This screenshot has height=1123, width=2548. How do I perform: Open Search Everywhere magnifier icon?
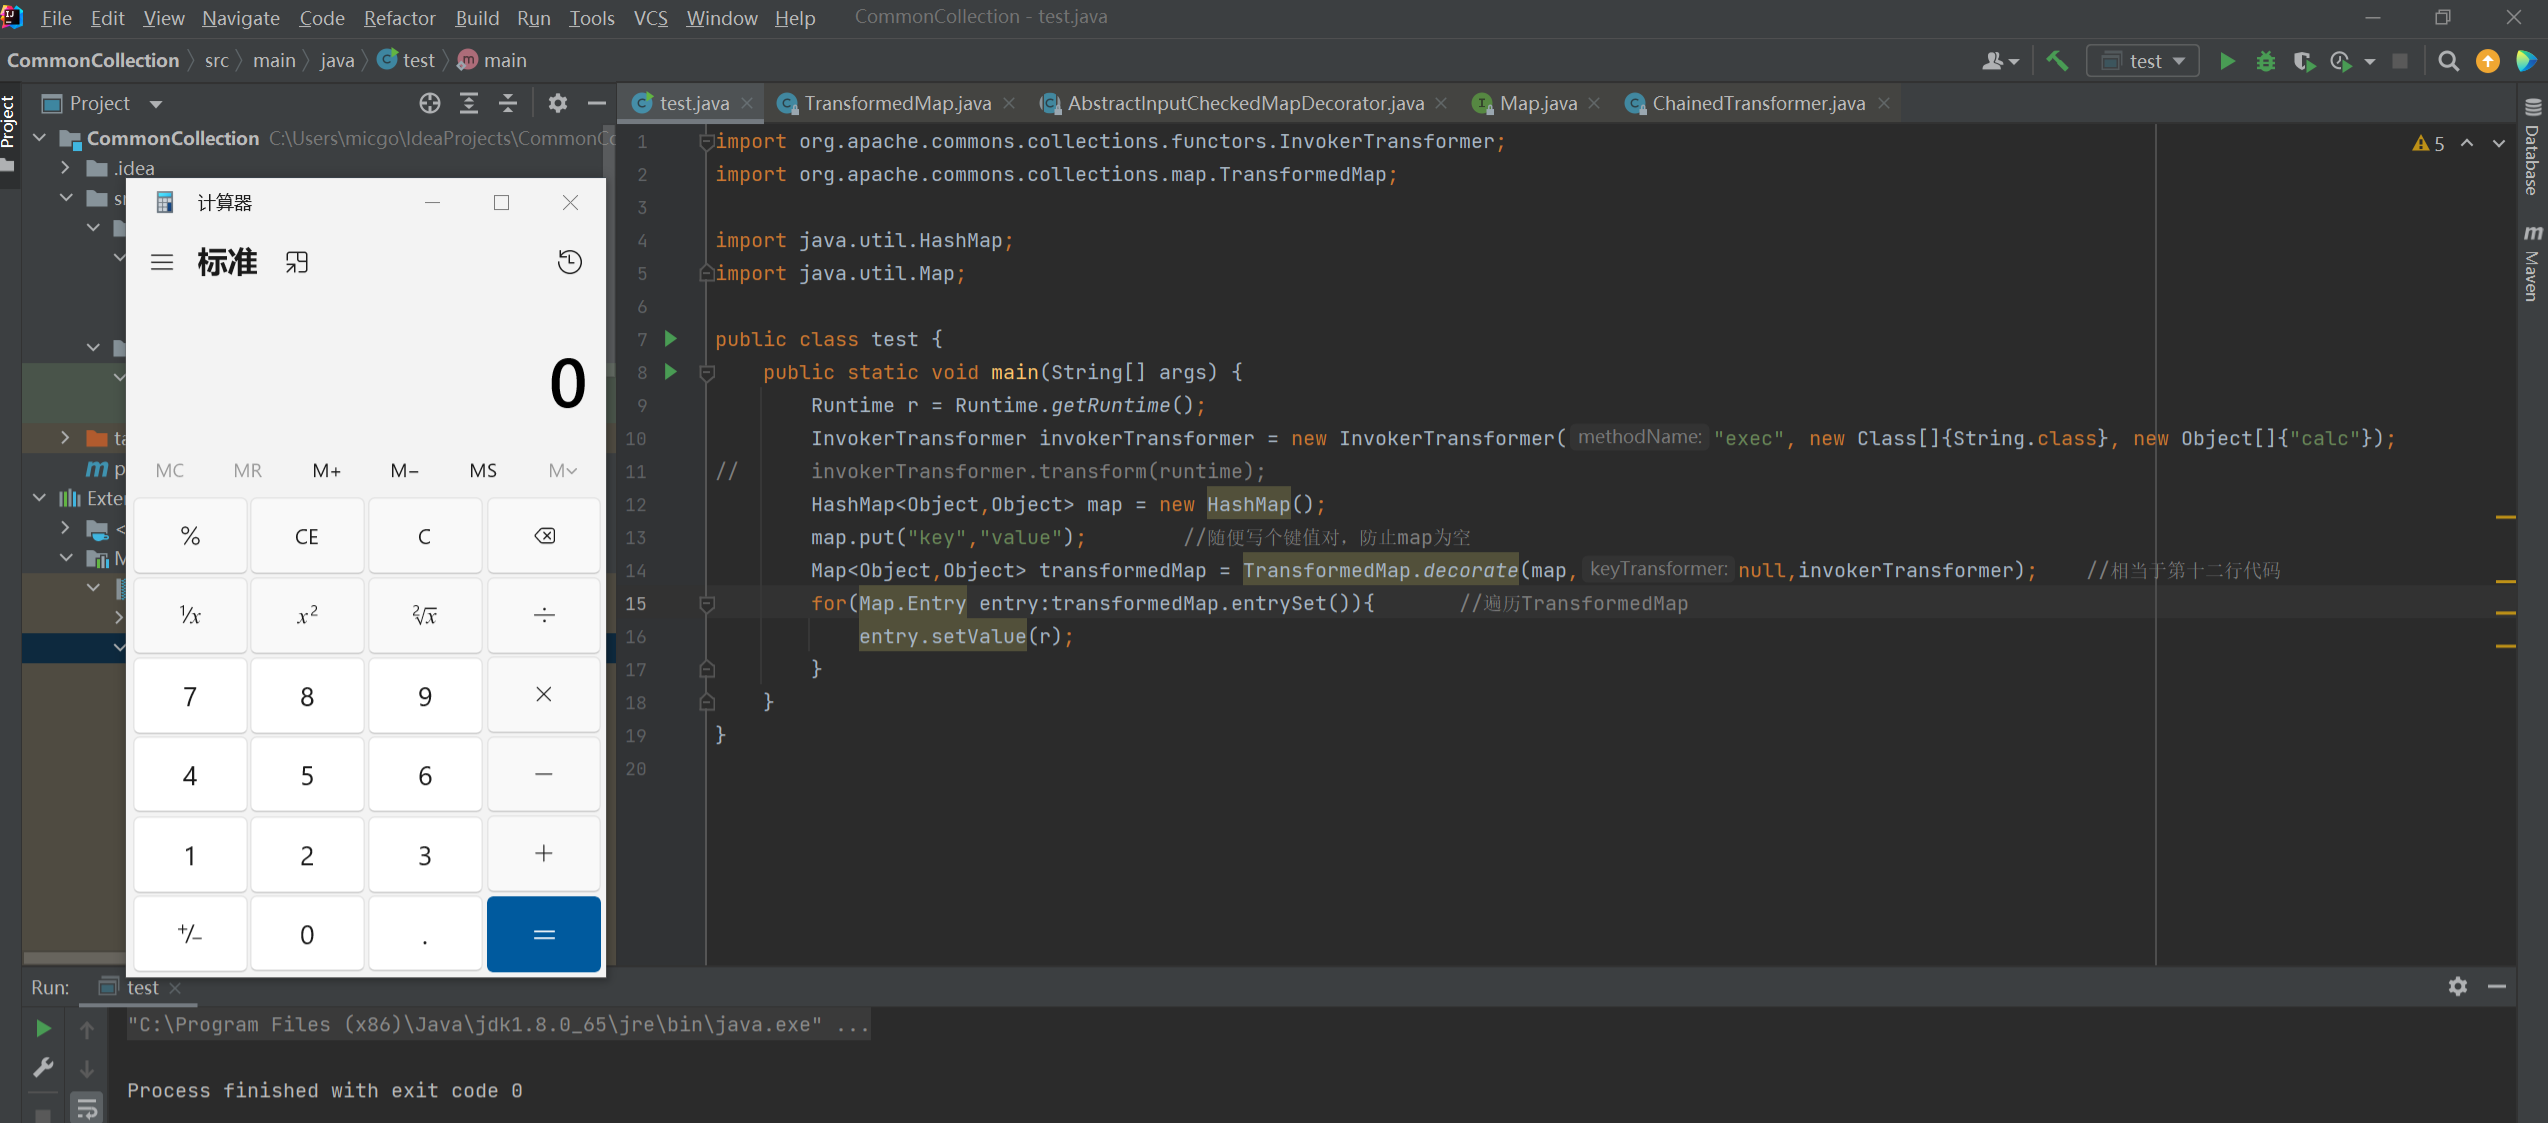(2448, 61)
